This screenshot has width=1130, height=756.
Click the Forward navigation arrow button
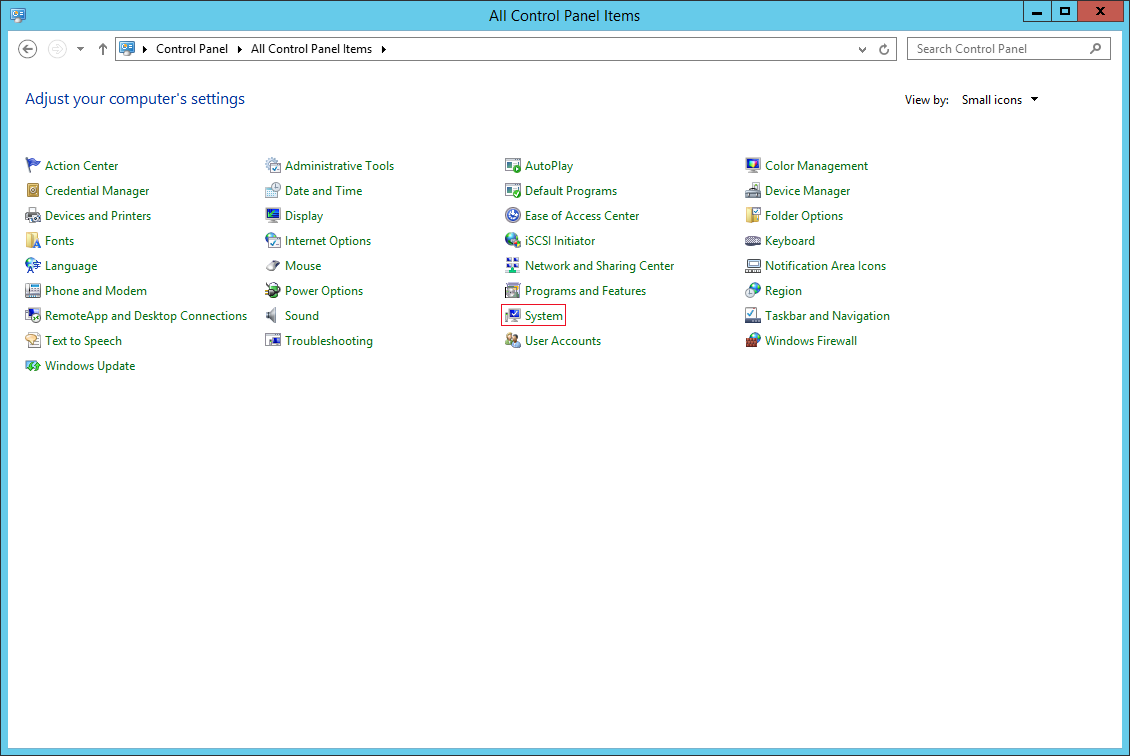coord(57,49)
